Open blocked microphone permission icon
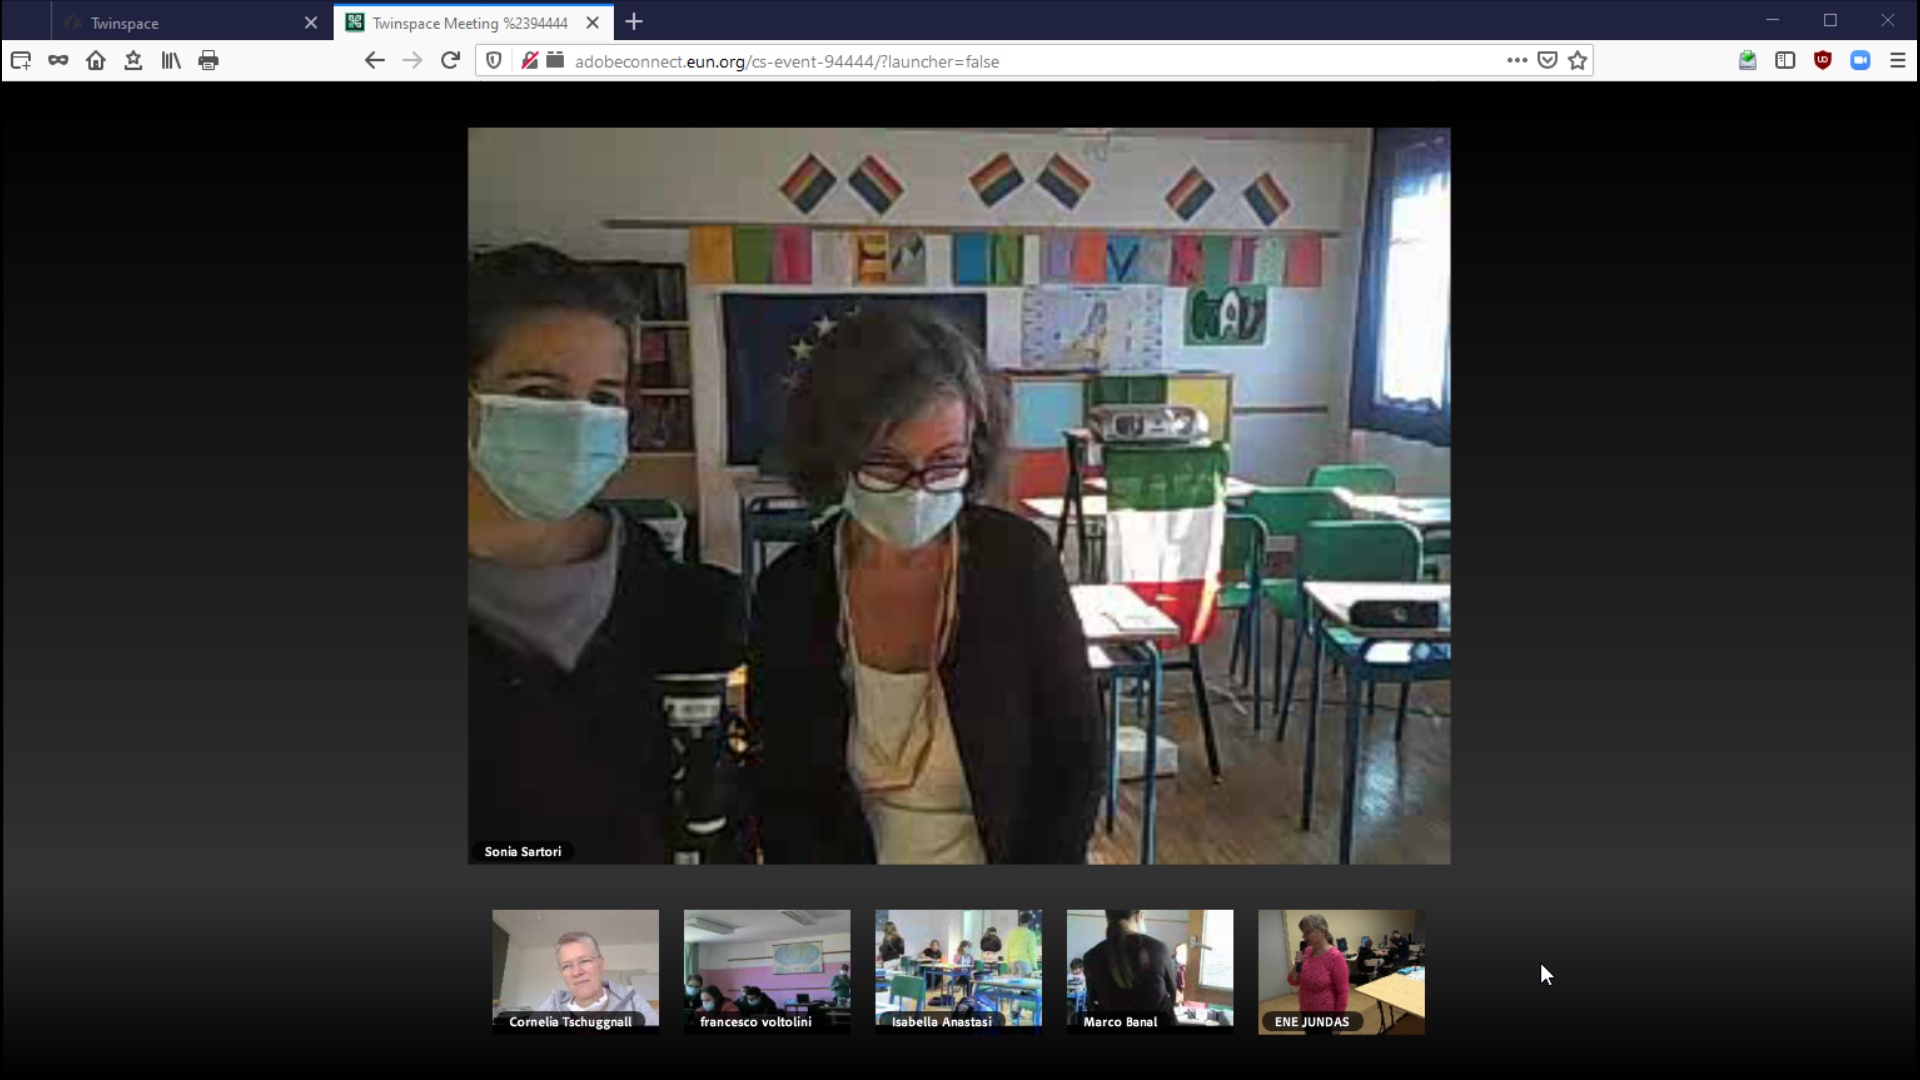Viewport: 1920px width, 1080px height. (x=530, y=60)
